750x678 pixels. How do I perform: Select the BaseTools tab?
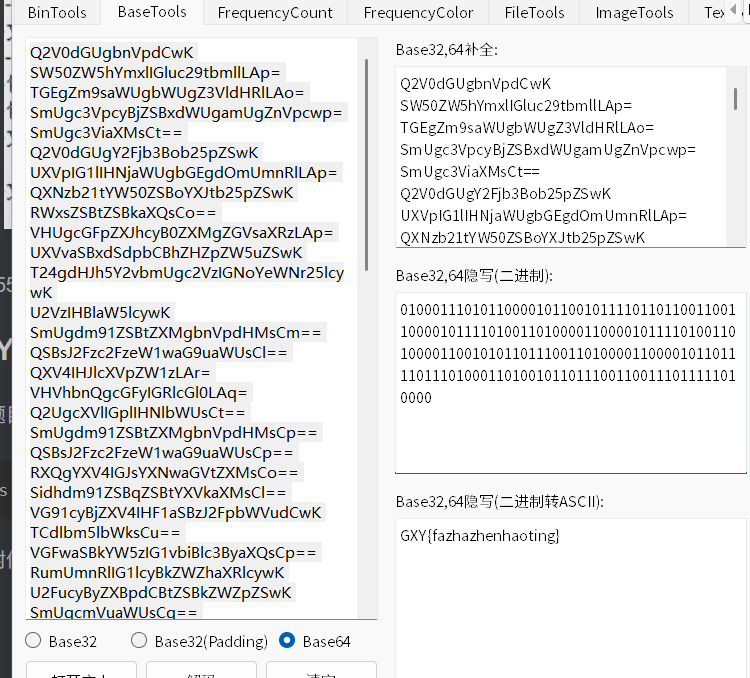pos(152,13)
